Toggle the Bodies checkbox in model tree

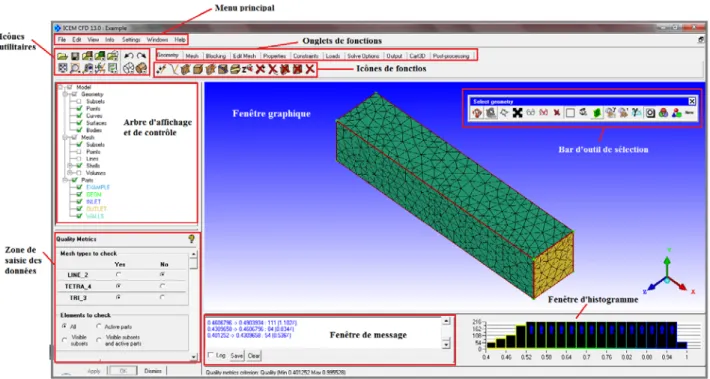coord(79,130)
